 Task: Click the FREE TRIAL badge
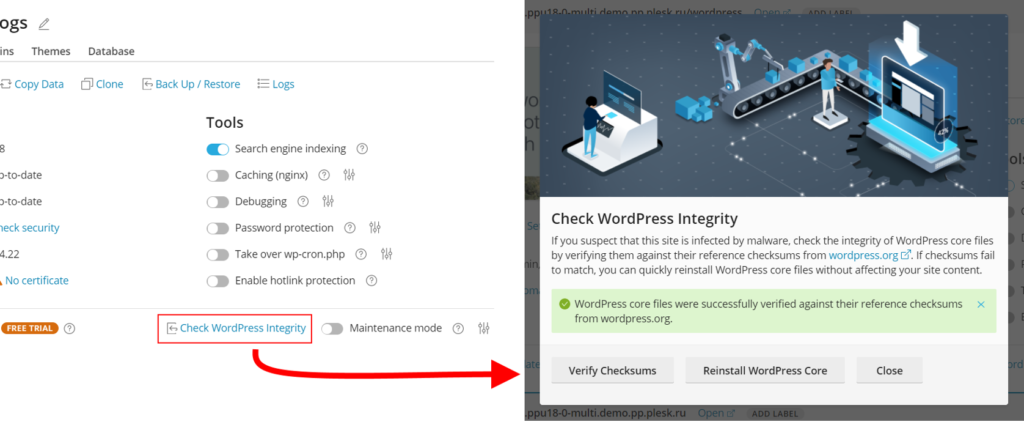click(29, 328)
